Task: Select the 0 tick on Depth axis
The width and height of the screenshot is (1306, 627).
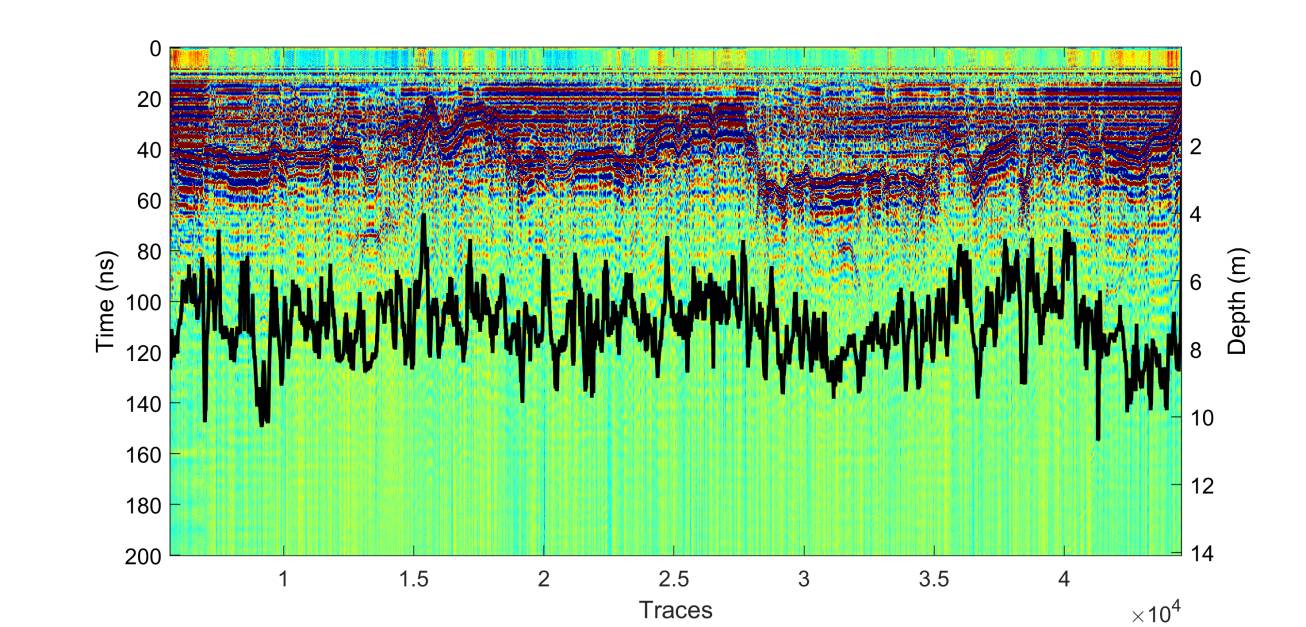Action: [1197, 79]
